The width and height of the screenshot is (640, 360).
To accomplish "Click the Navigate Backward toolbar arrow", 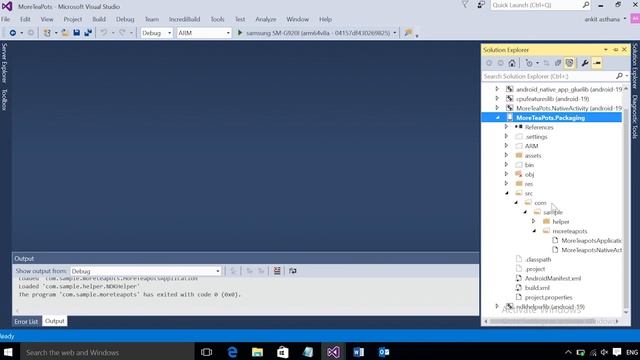I will pyautogui.click(x=13, y=33).
